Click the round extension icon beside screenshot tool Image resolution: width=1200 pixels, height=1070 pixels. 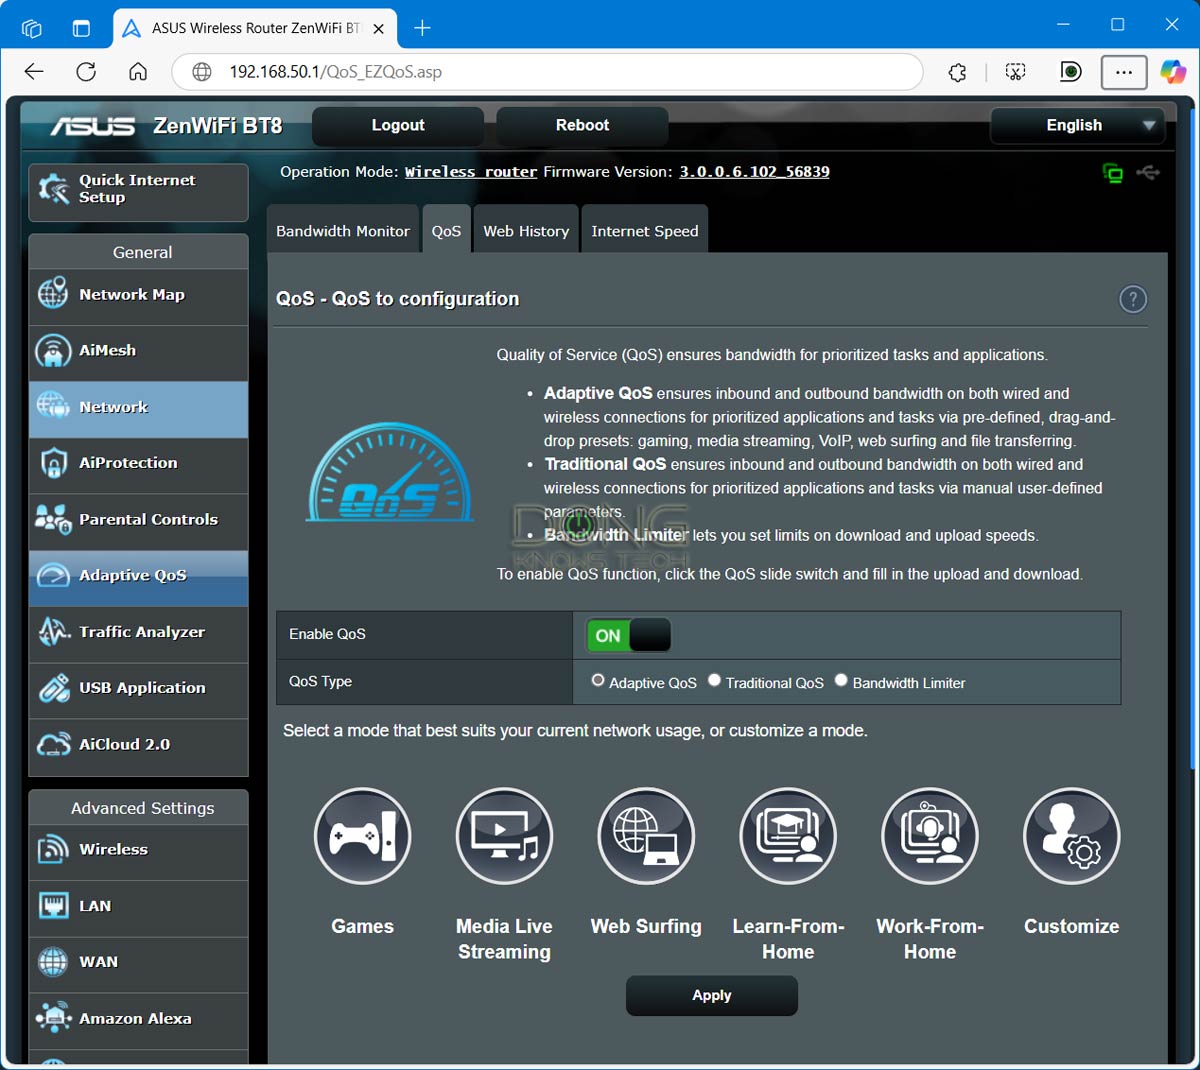(x=1070, y=72)
